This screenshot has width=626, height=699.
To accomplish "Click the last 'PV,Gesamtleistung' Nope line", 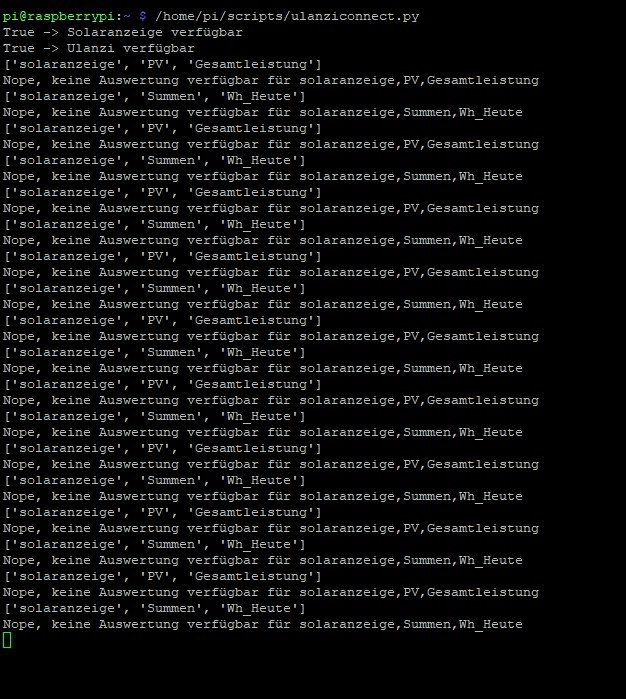I will [x=271, y=592].
